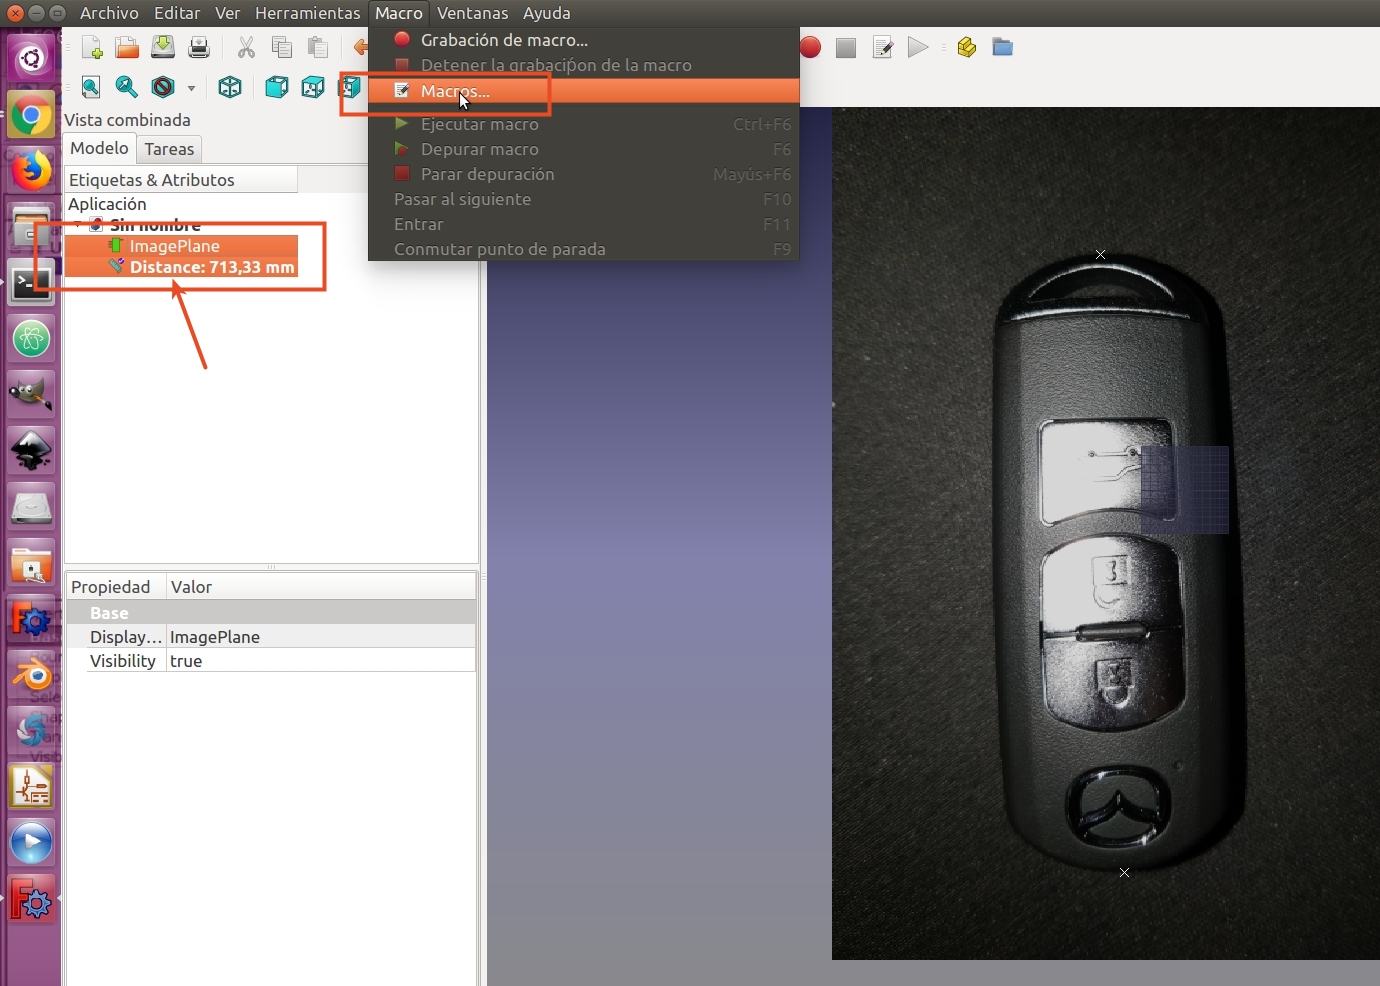This screenshot has height=986, width=1380.
Task: Click the Propiedad column header
Action: tap(116, 587)
